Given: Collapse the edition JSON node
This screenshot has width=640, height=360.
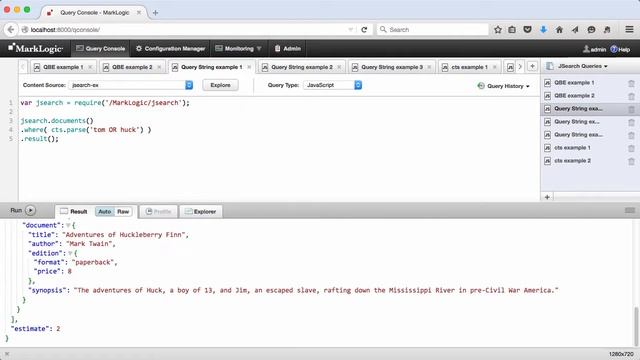Looking at the screenshot, I should click(70, 253).
